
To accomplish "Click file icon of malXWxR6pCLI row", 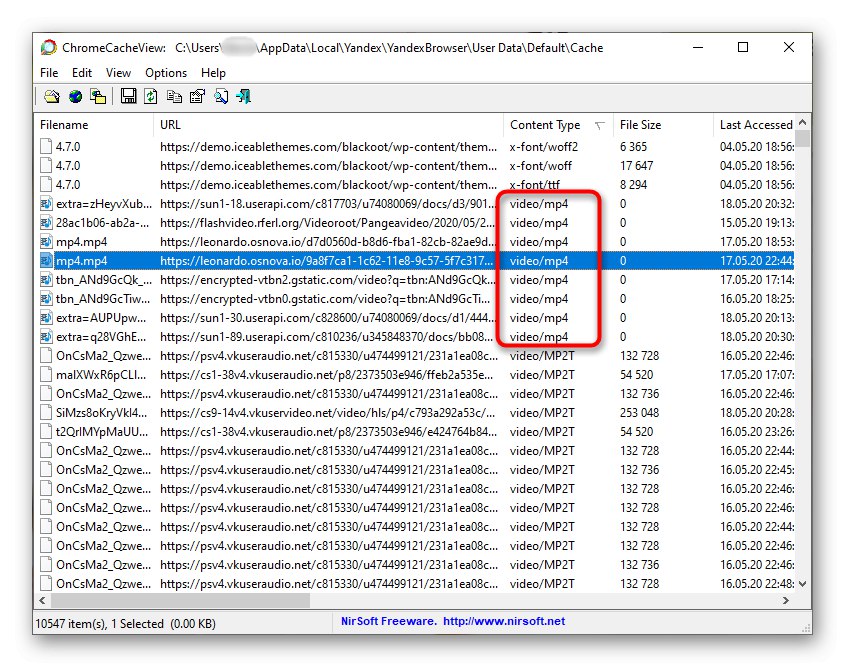I will [x=46, y=375].
